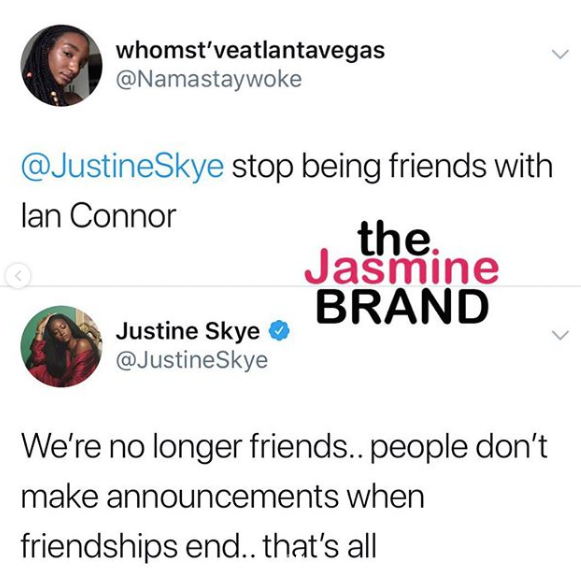Click pink 'Jasmine' word in watermark
This screenshot has height=574, width=581.
(x=401, y=266)
